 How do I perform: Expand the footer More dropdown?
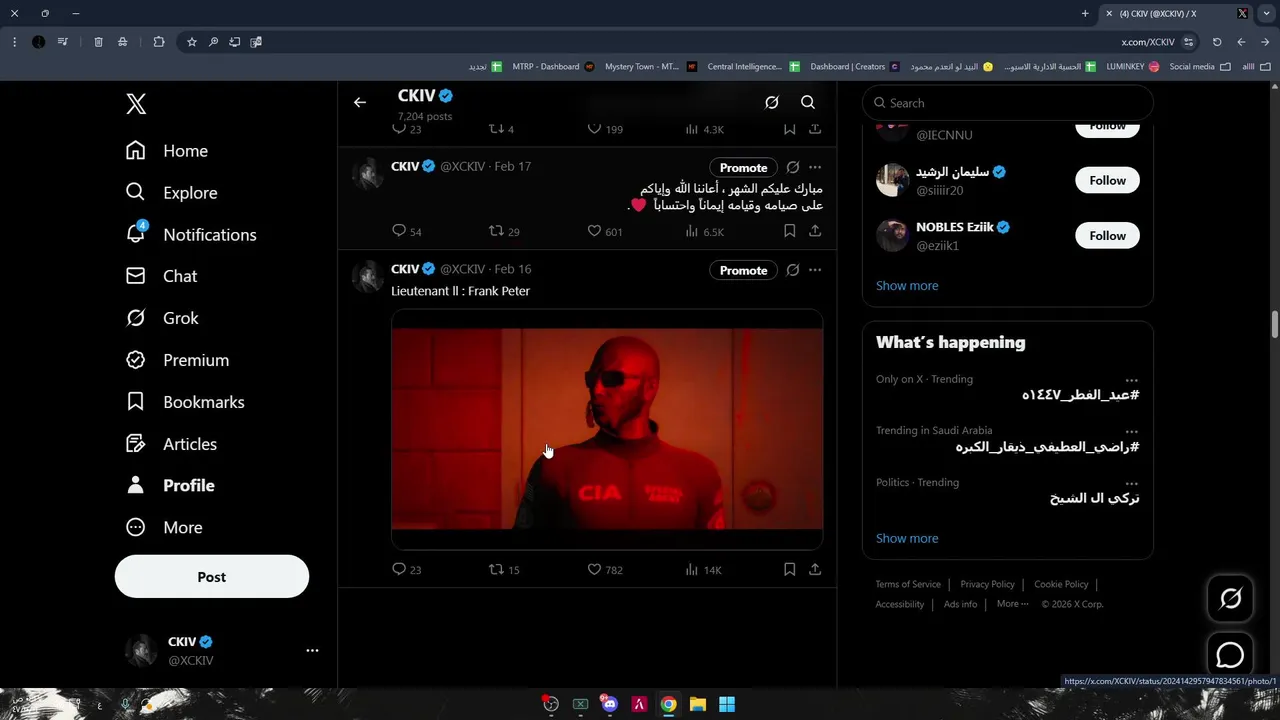click(1012, 604)
